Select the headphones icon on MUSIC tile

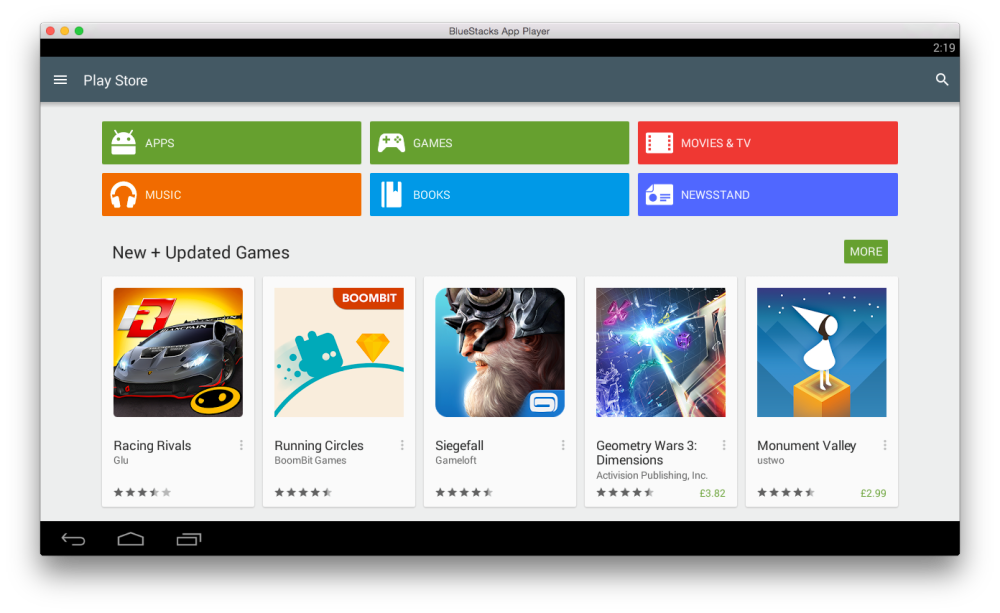tap(124, 194)
